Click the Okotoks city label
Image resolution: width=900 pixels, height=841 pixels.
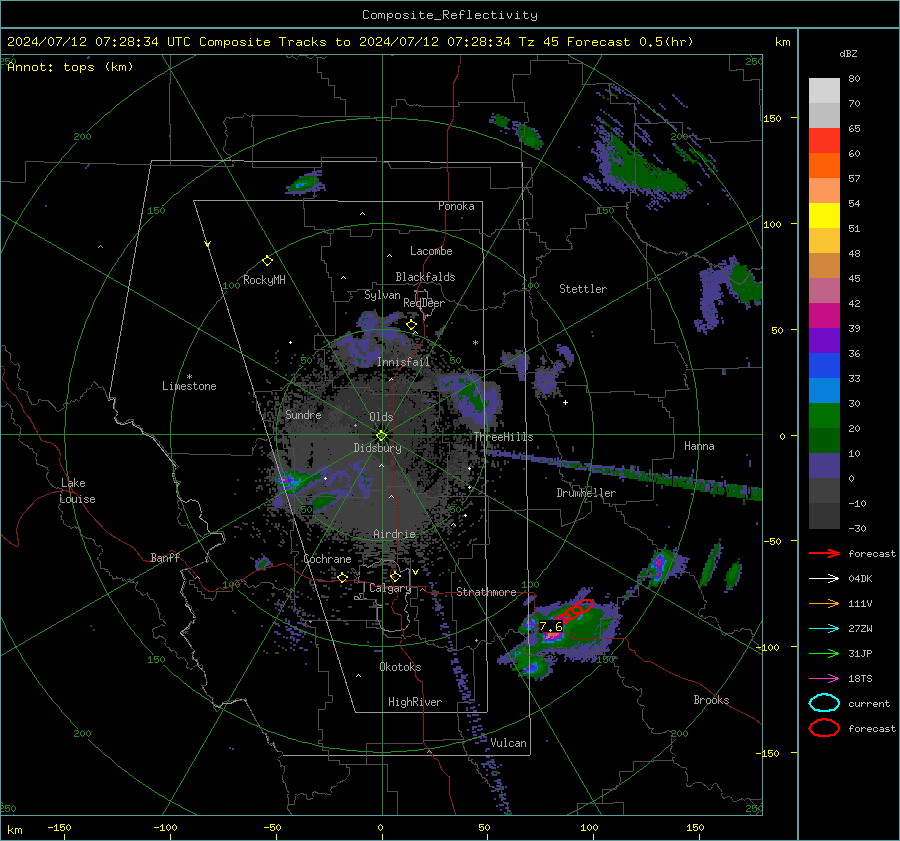[400, 667]
